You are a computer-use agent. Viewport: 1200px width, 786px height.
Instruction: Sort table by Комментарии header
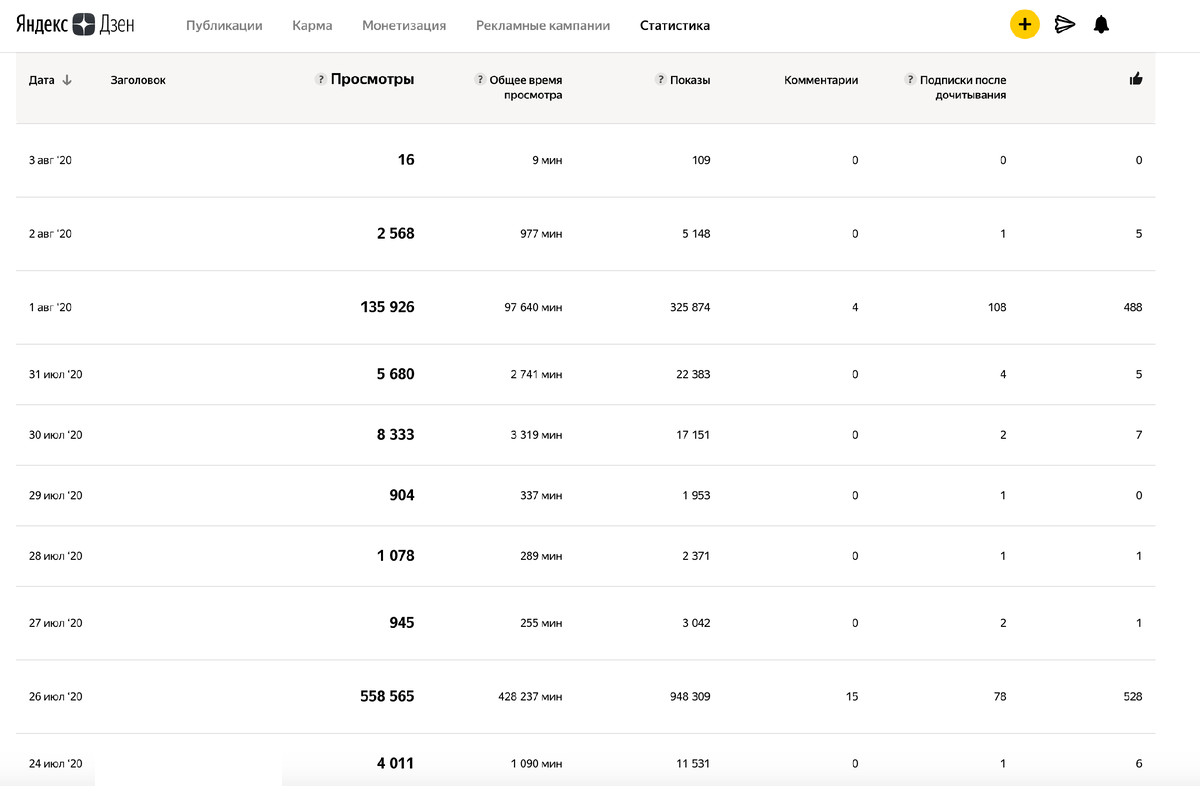pos(821,80)
